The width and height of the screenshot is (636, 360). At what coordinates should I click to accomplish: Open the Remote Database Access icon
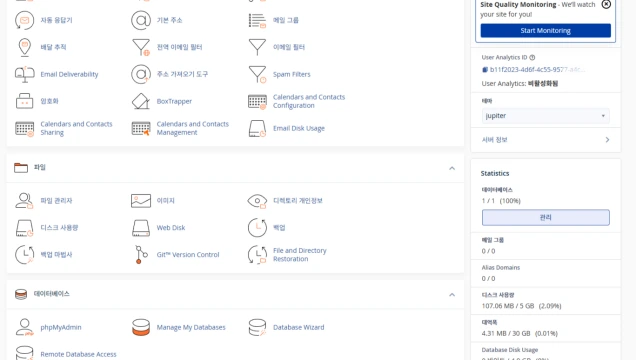click(24, 353)
